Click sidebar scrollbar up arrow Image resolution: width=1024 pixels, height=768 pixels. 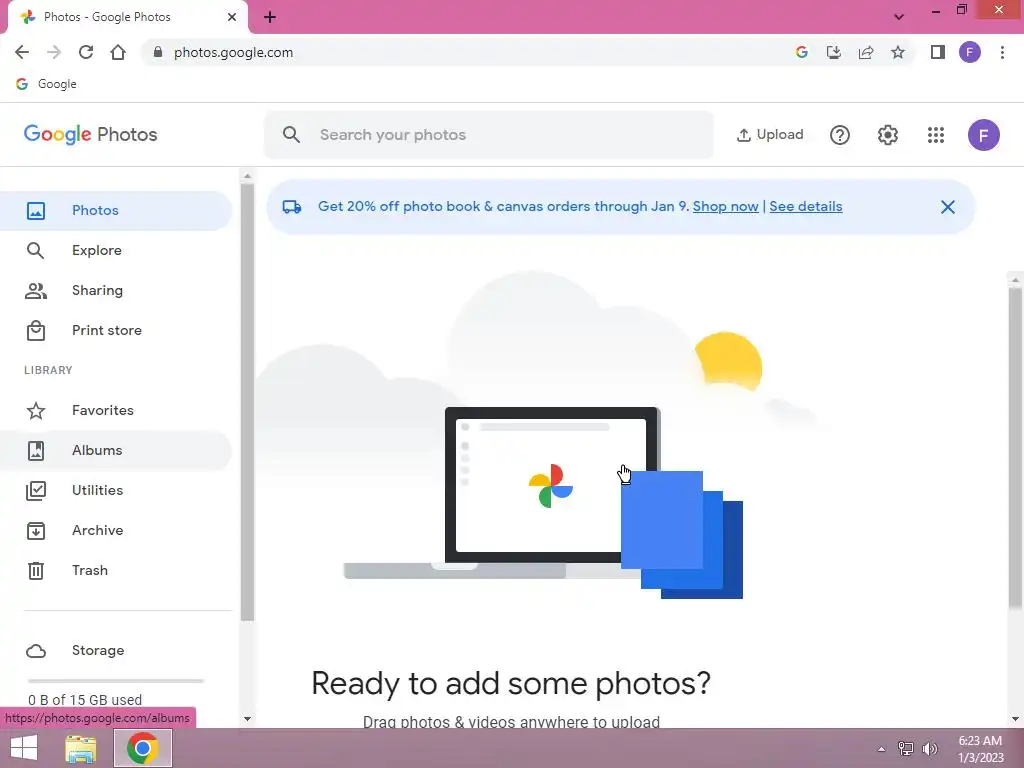[247, 176]
